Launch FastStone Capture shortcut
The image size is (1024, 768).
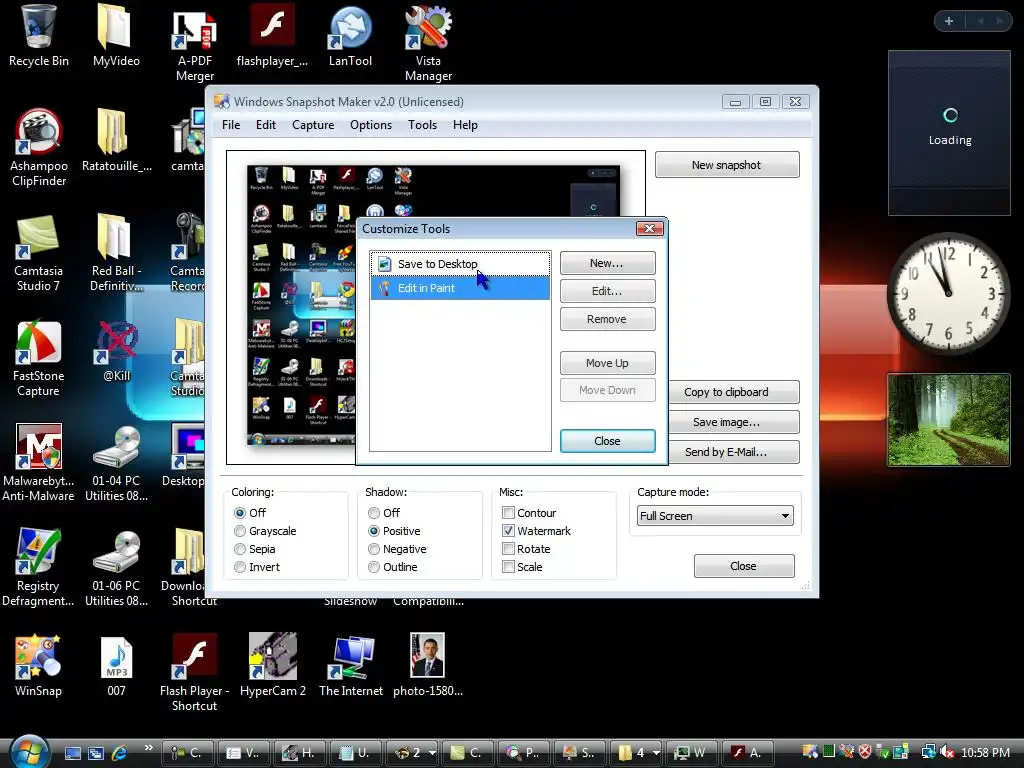[39, 359]
